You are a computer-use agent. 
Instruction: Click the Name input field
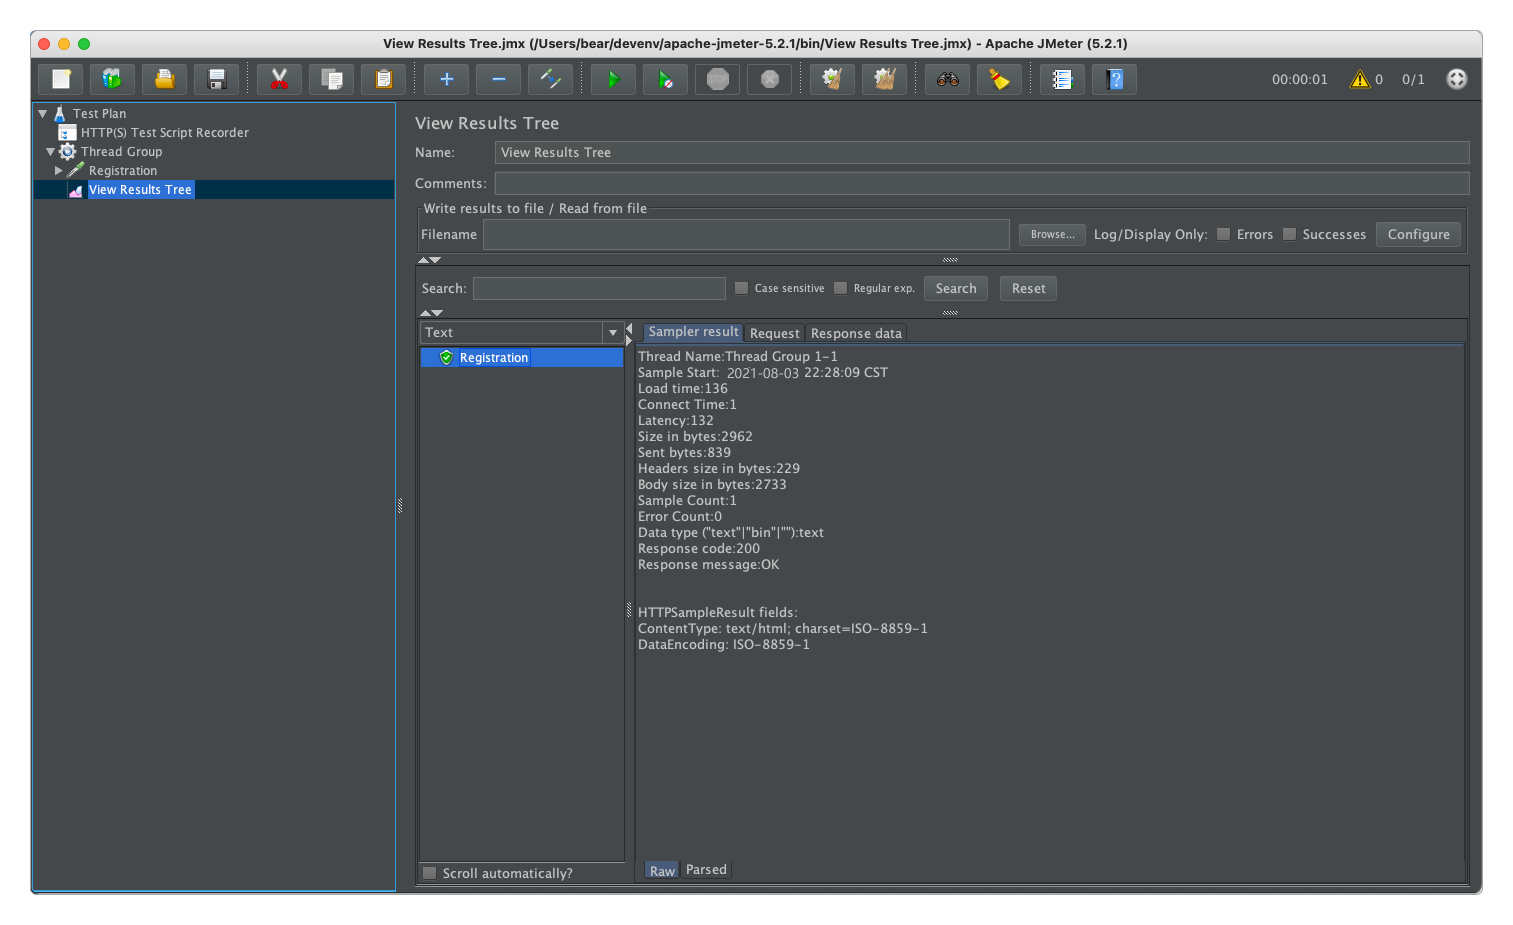[x=982, y=152]
